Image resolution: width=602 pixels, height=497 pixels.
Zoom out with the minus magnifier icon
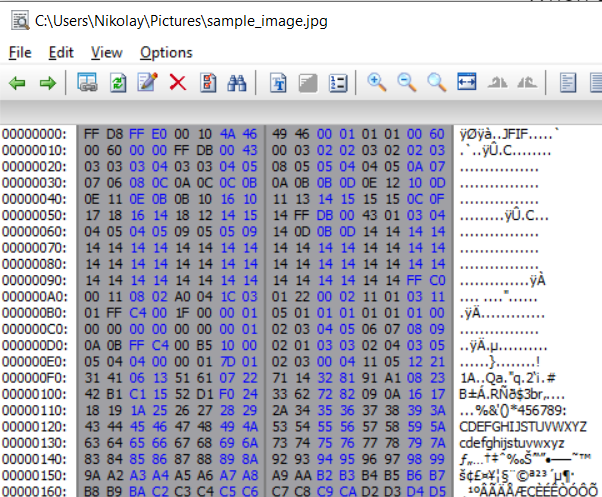pos(407,83)
